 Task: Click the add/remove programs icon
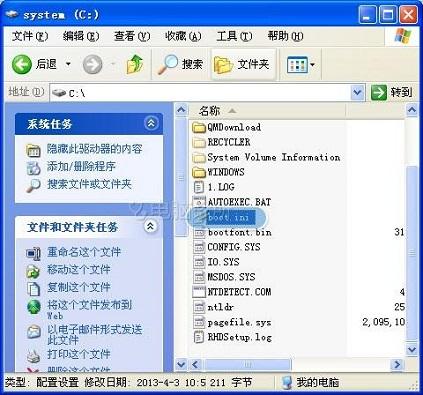pos(33,168)
